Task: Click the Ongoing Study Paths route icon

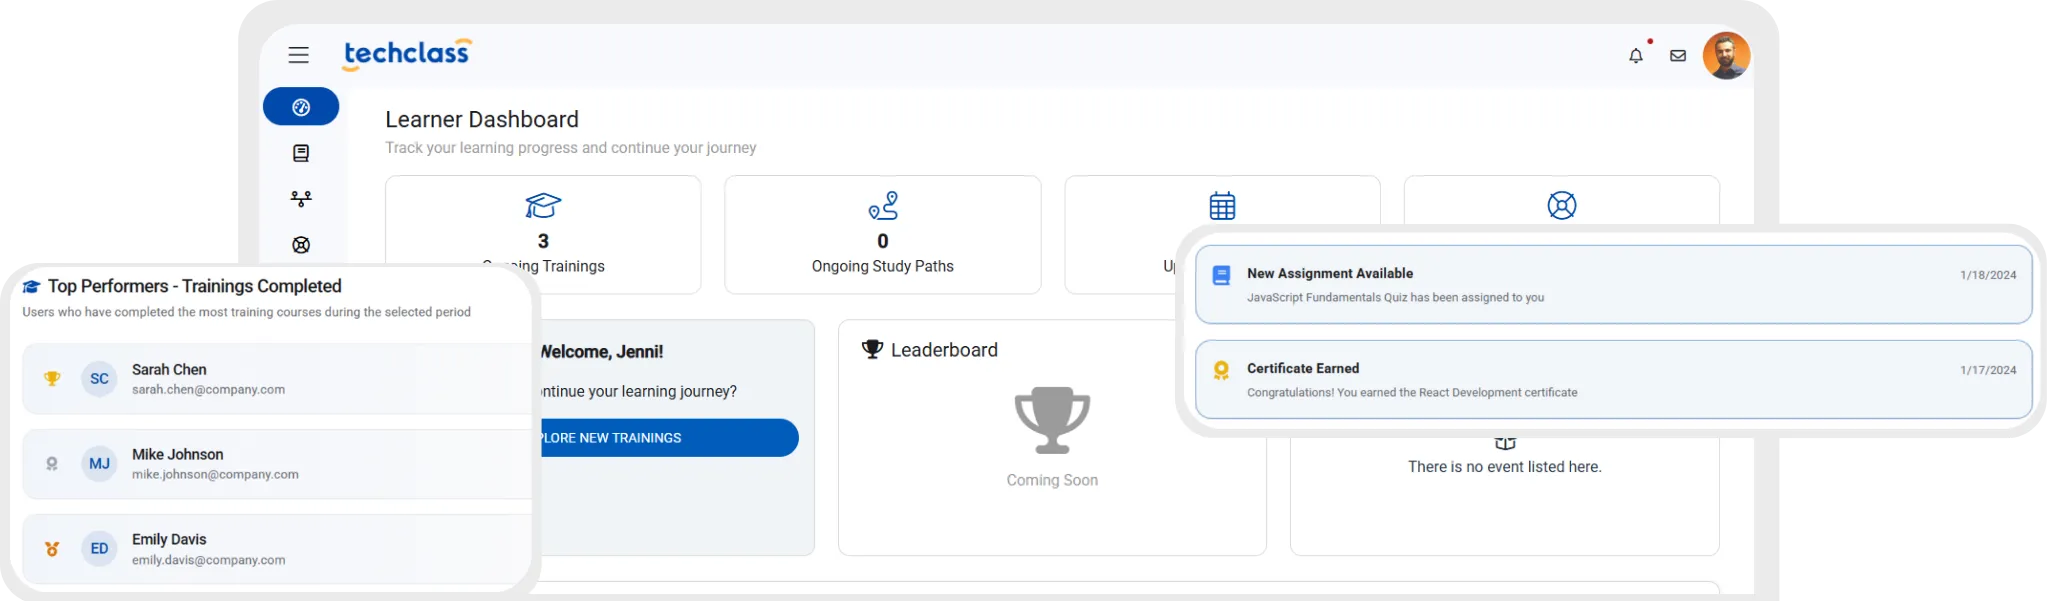Action: coord(883,206)
